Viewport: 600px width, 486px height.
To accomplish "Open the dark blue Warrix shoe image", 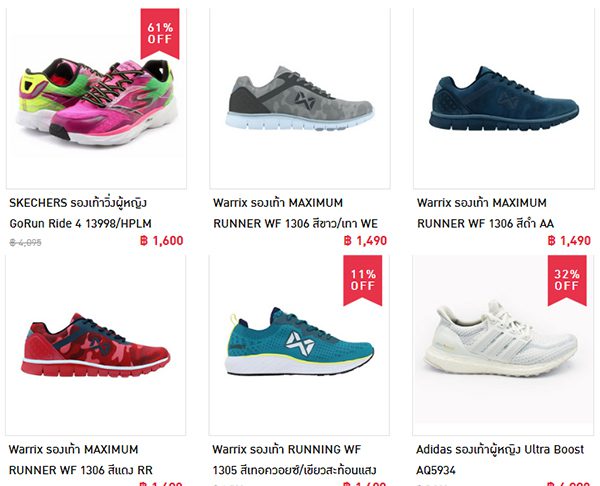I will pyautogui.click(x=504, y=99).
